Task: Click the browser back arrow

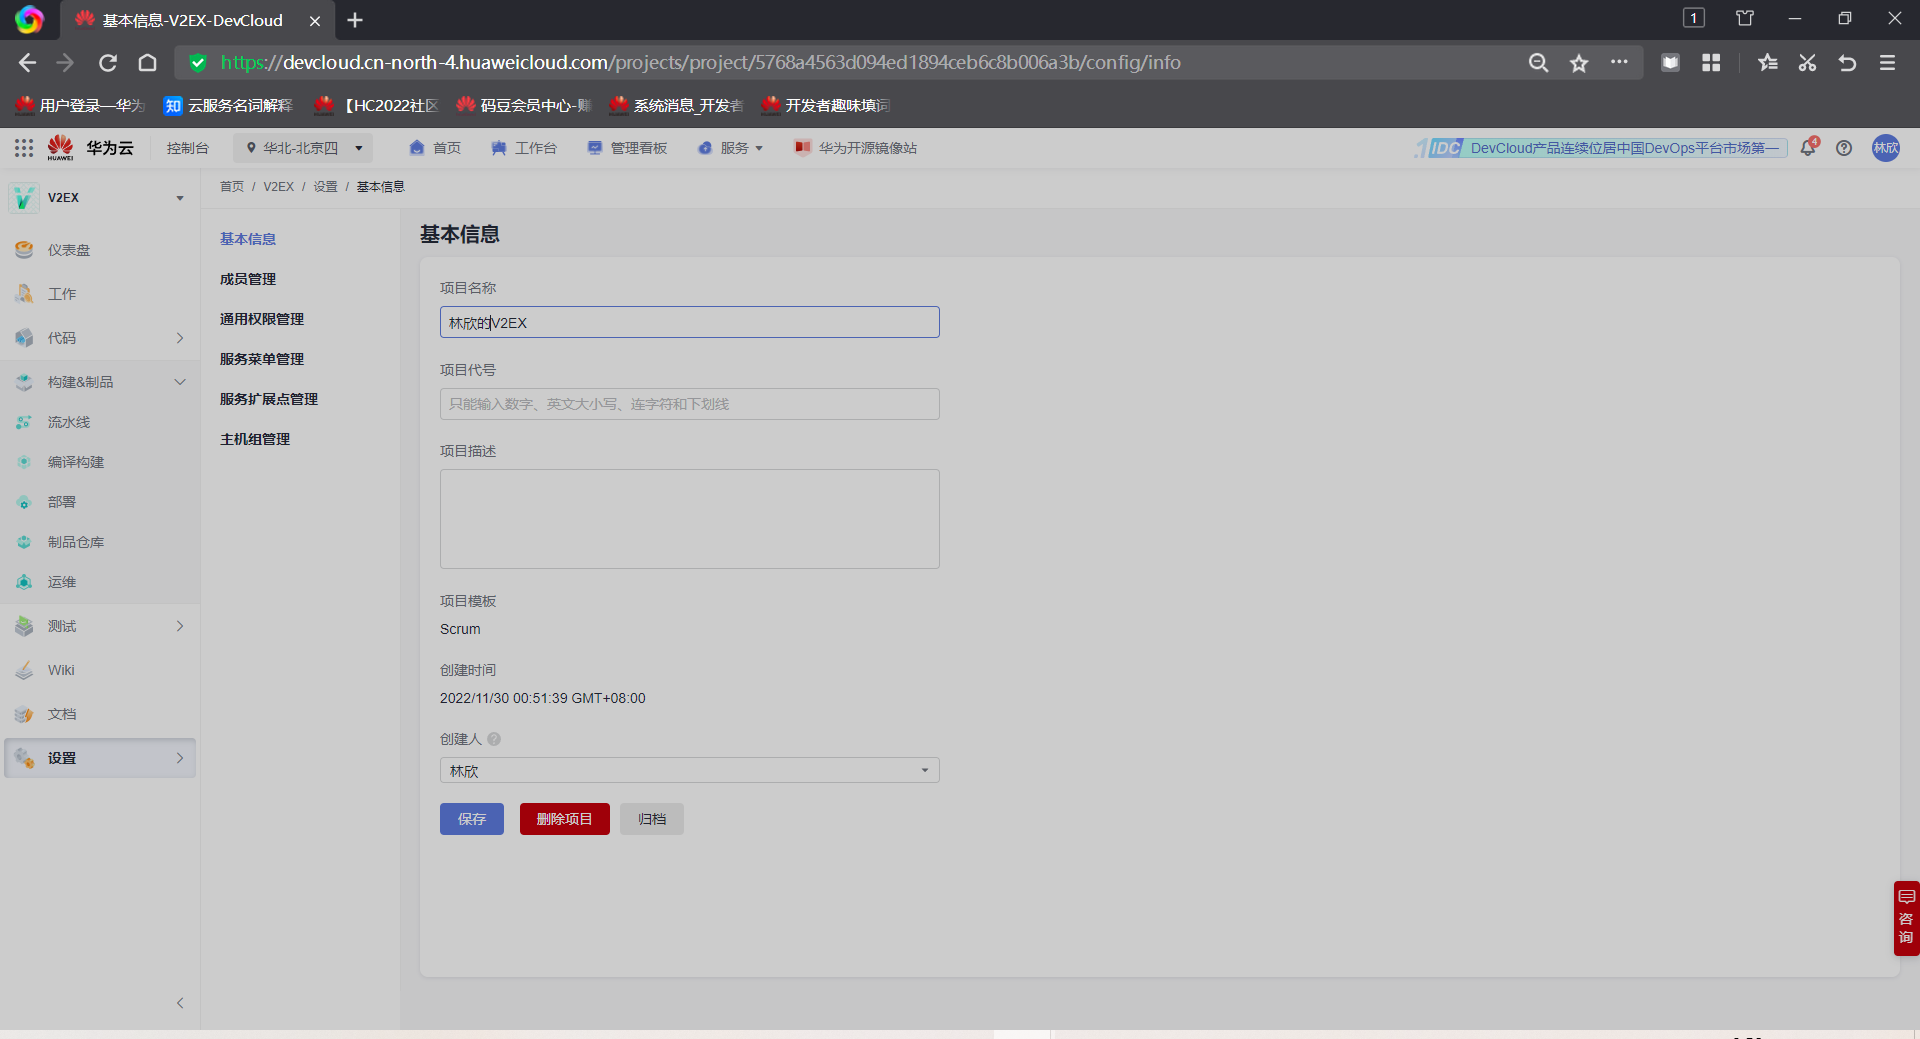Action: [x=27, y=63]
